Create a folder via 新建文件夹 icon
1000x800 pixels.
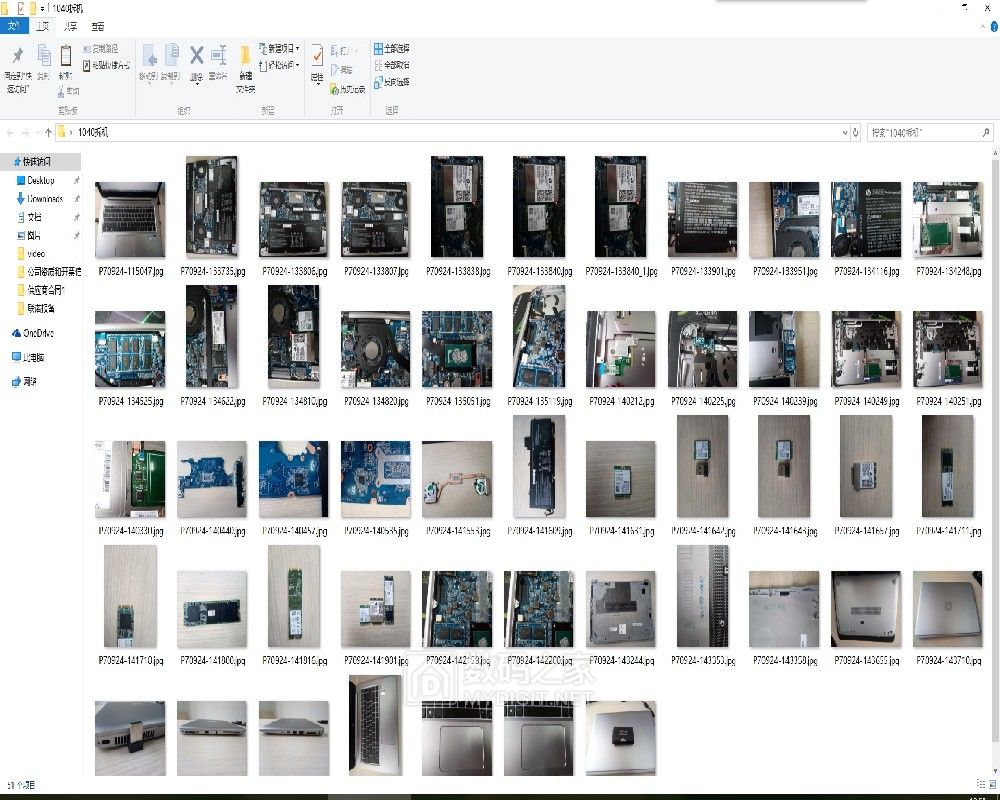click(245, 58)
